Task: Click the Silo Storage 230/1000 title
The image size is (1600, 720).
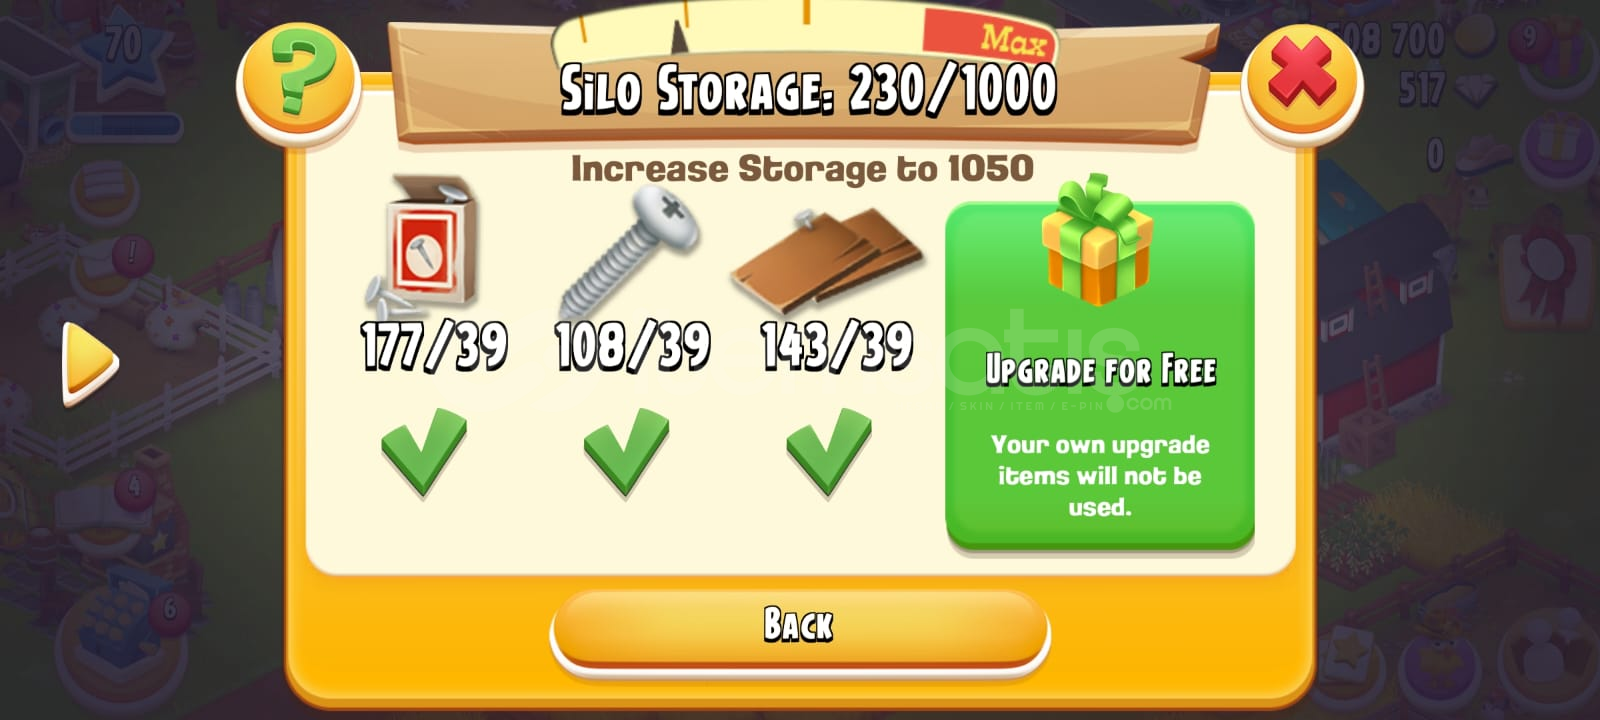Action: click(808, 90)
